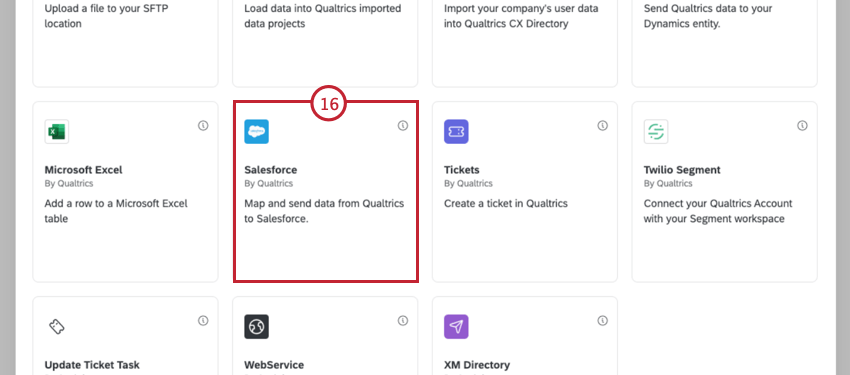
Task: Open info icon on Salesforce card
Action: coord(403,126)
